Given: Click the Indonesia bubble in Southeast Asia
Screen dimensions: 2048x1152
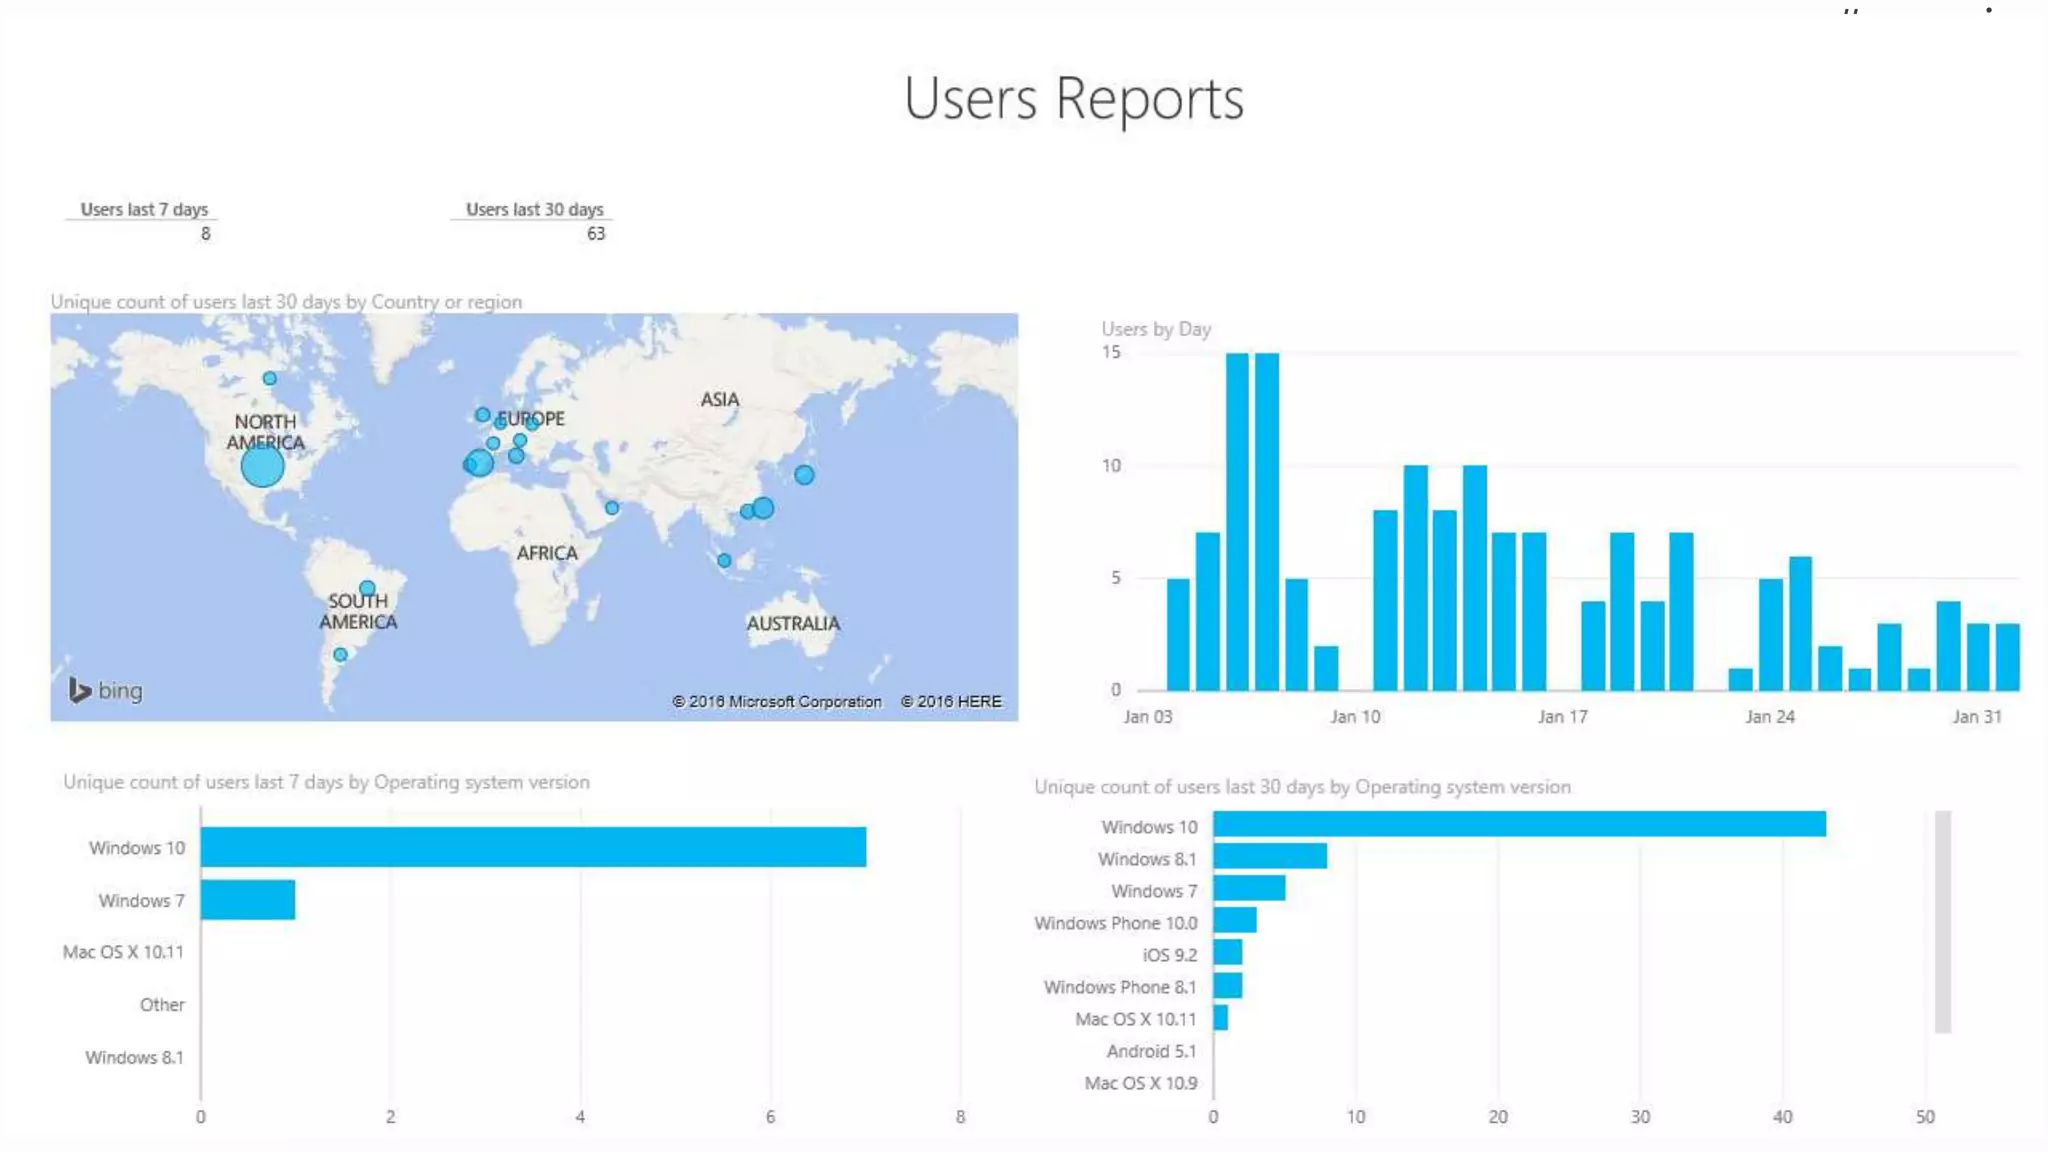Looking at the screenshot, I should point(724,561).
